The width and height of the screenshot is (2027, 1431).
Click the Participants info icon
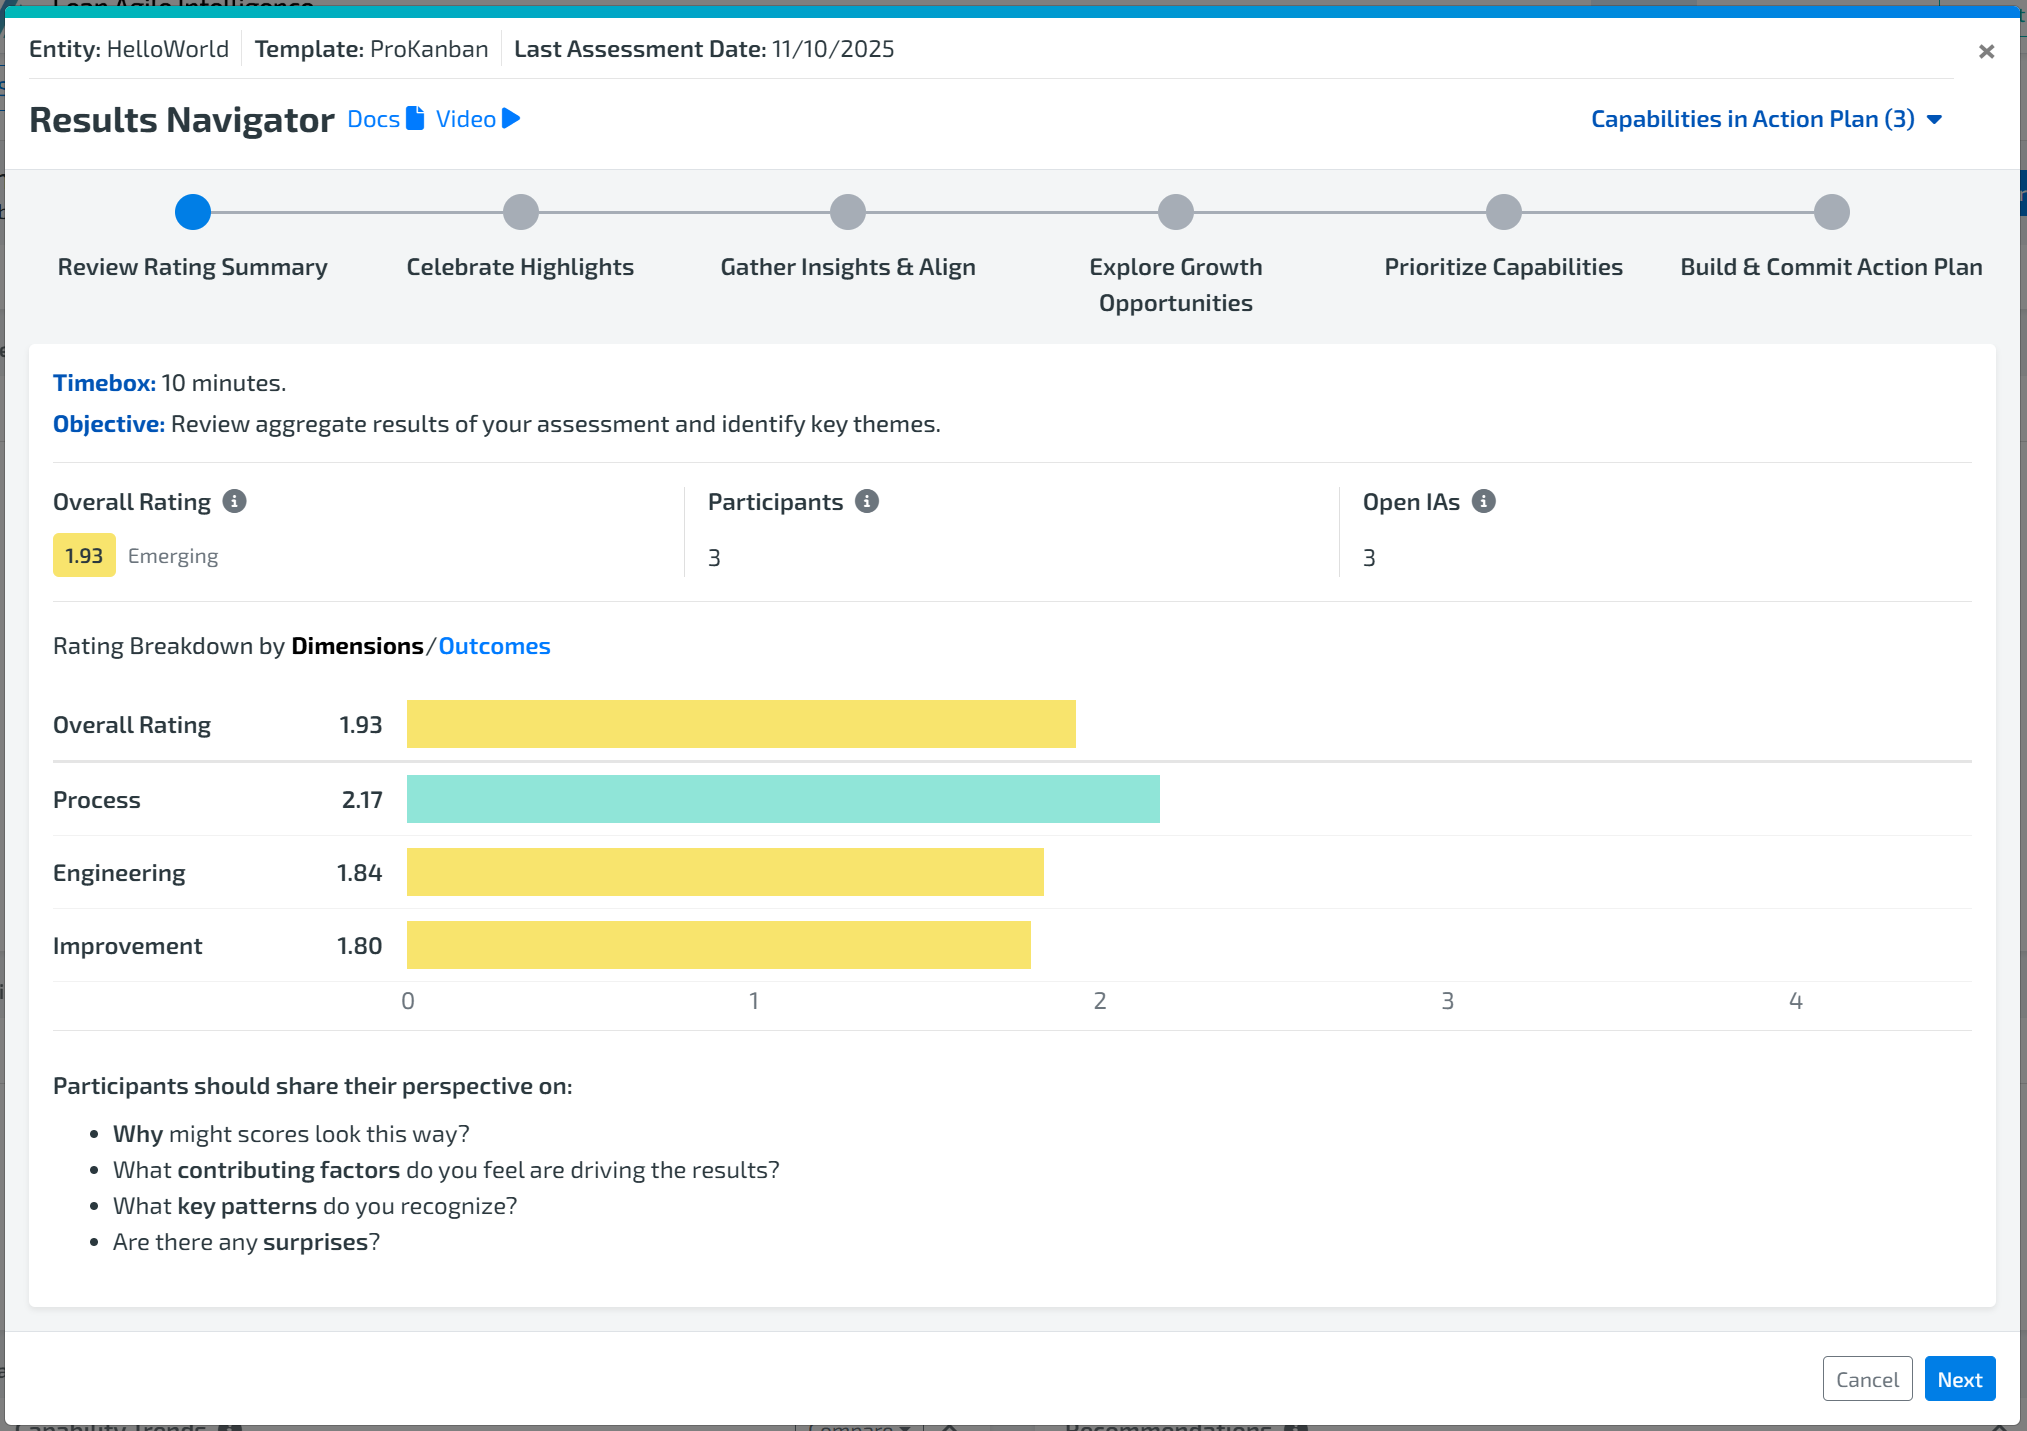pyautogui.click(x=867, y=501)
